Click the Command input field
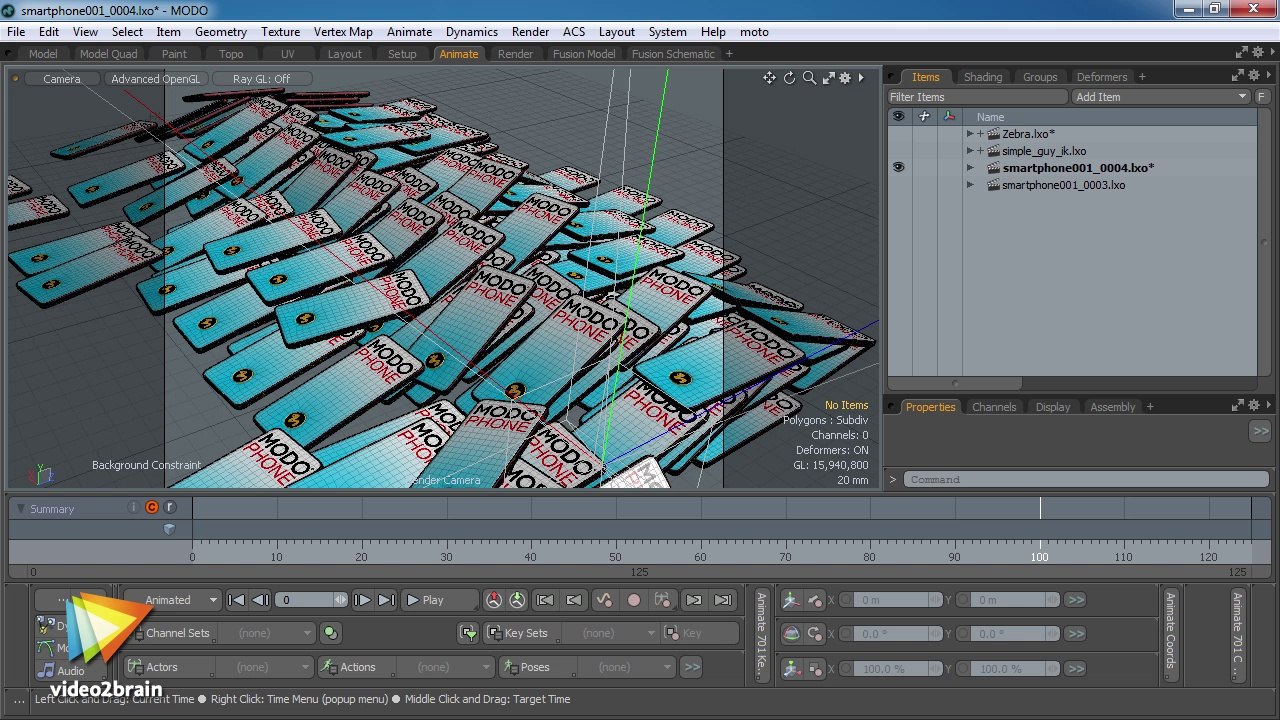This screenshot has width=1280, height=720. coord(1087,480)
